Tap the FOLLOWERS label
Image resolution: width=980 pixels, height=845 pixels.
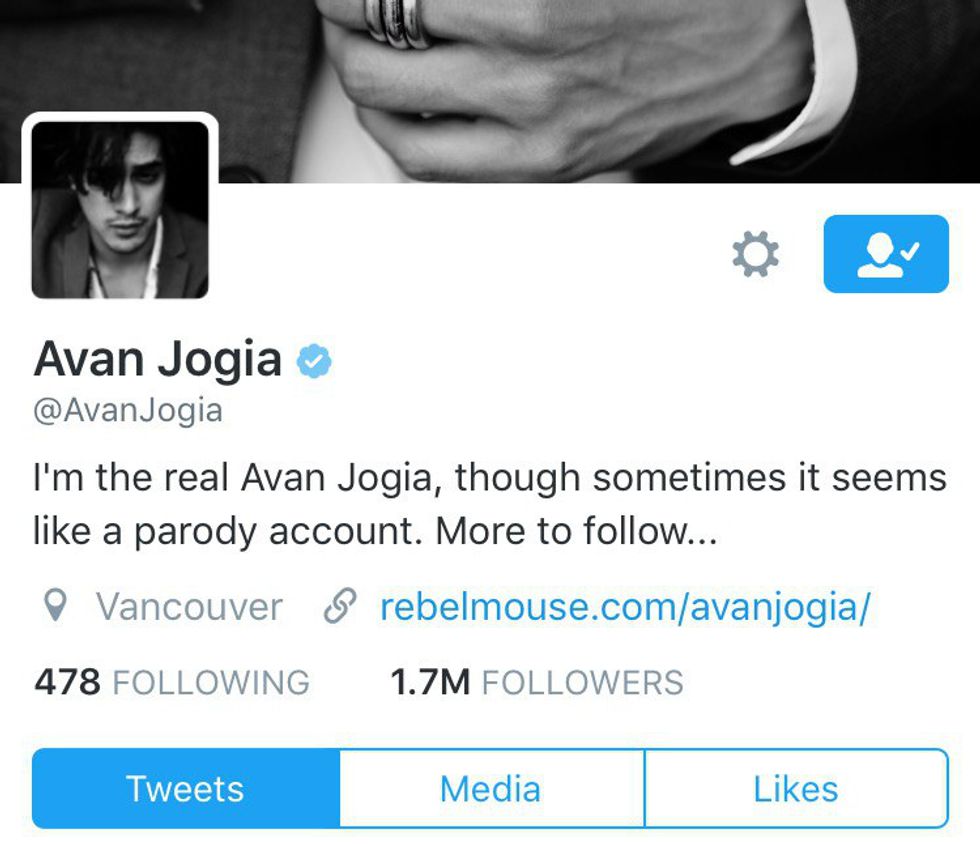click(x=582, y=682)
